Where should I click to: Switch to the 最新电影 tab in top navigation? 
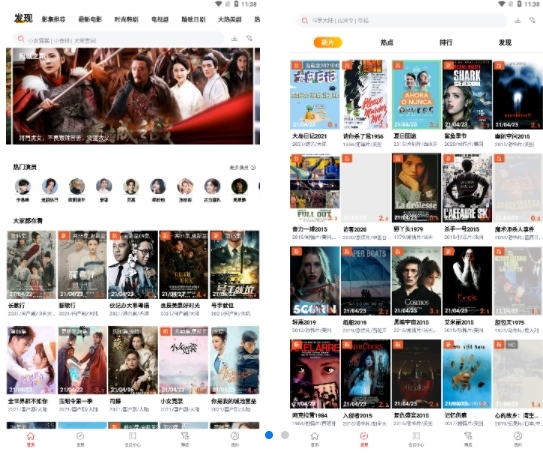click(x=90, y=19)
